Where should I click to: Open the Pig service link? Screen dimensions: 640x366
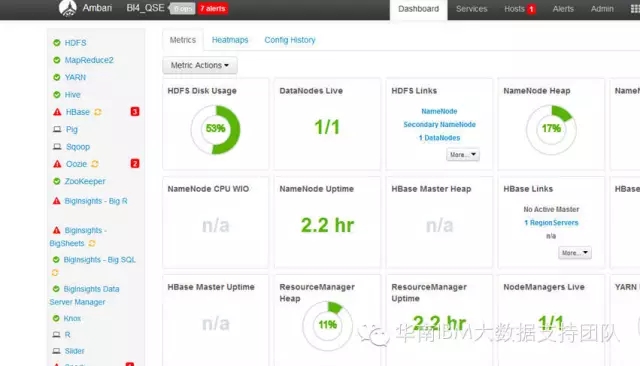pos(72,129)
